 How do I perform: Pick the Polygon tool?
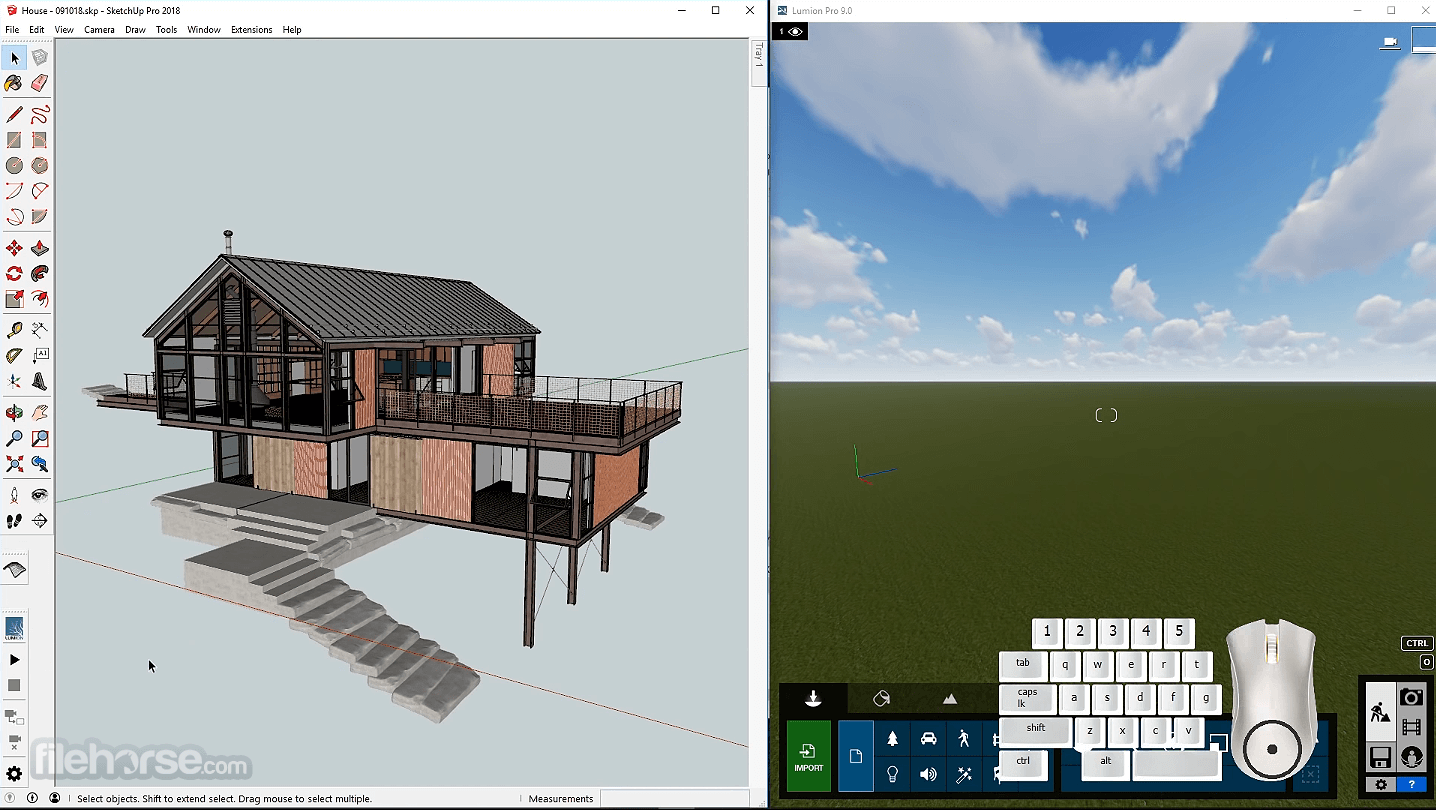tap(40, 165)
